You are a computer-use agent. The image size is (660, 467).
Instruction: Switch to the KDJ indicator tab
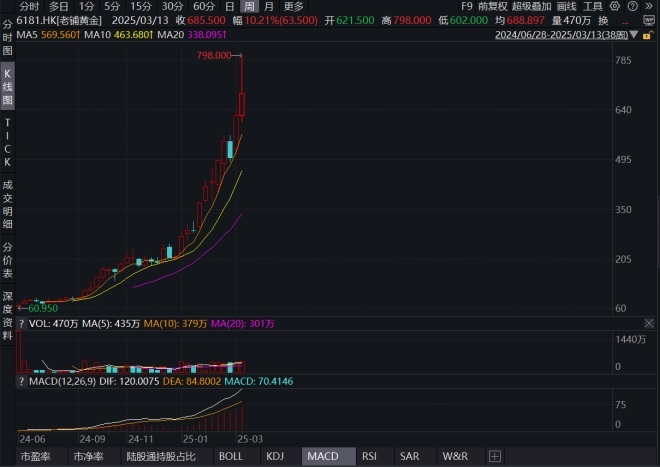275,456
